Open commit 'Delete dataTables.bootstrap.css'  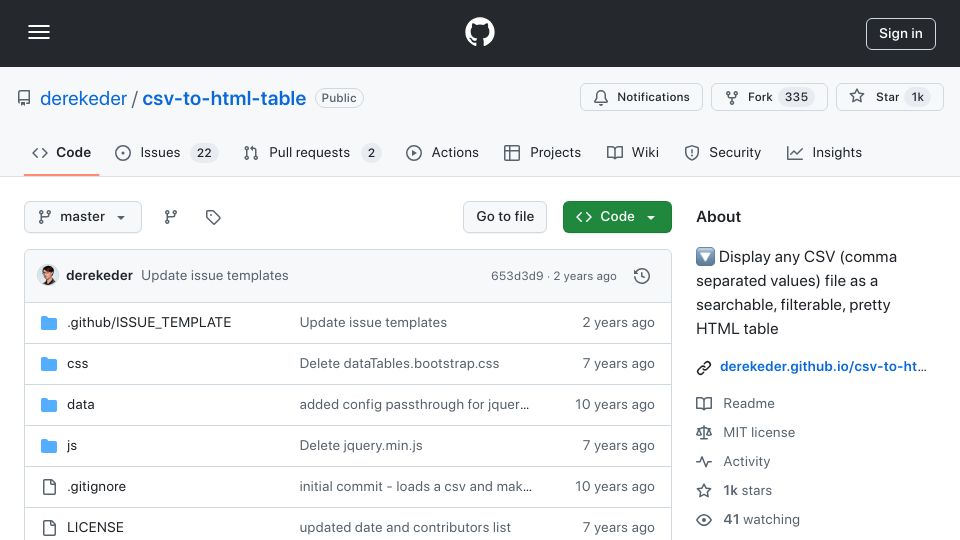(x=399, y=364)
